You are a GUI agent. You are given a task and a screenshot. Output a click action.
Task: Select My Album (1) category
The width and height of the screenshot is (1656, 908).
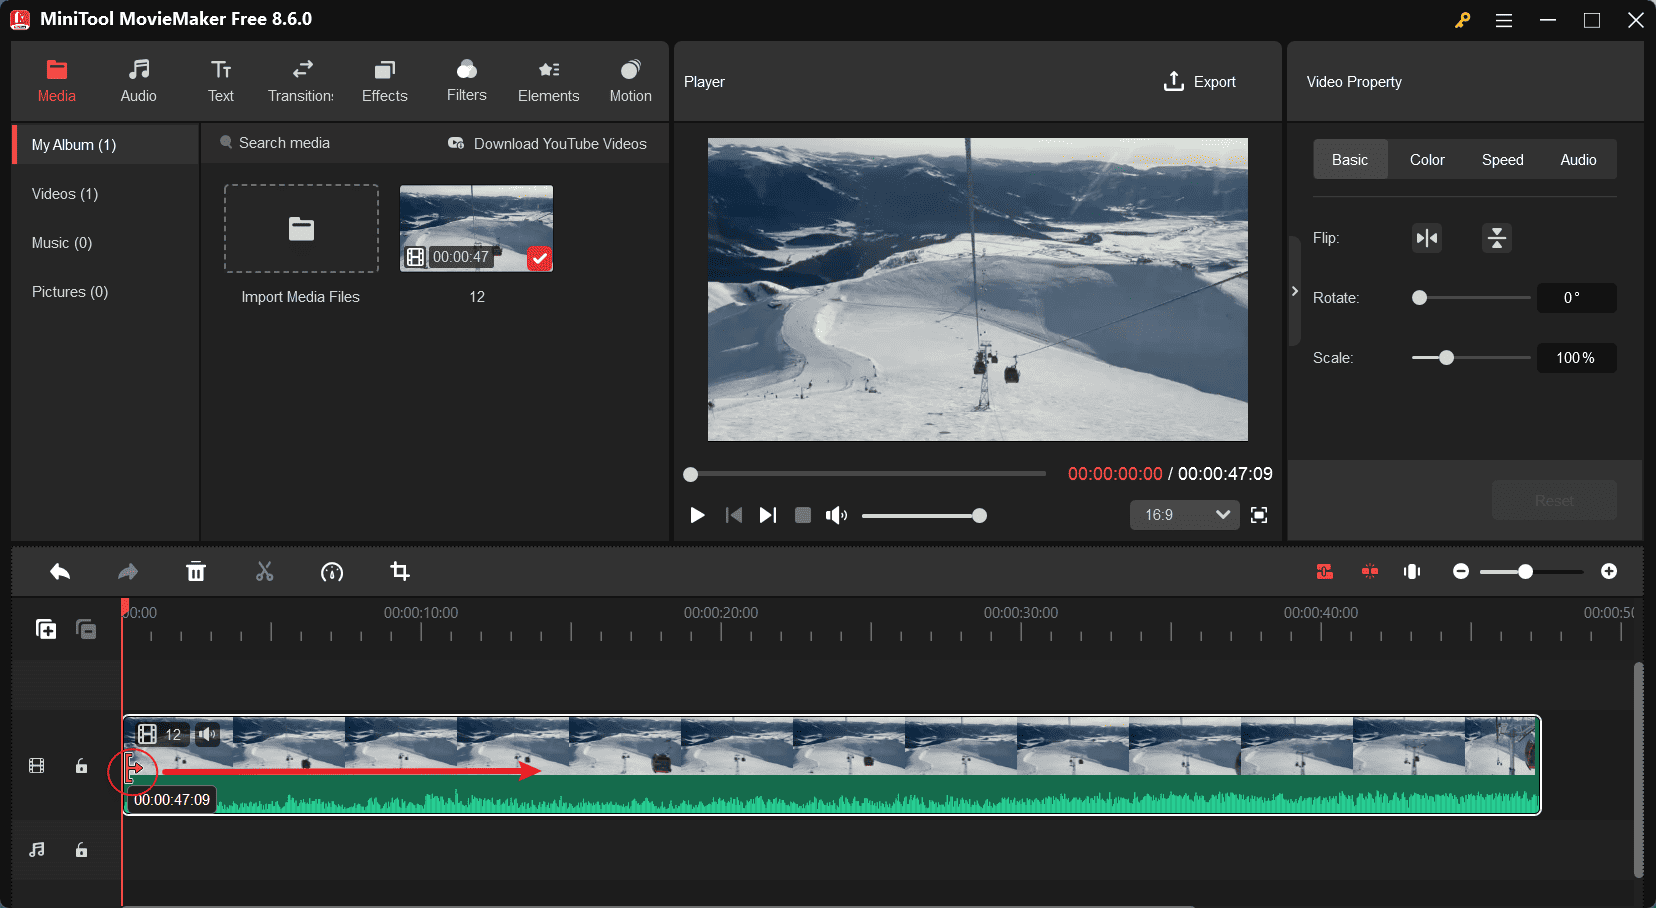(105, 145)
